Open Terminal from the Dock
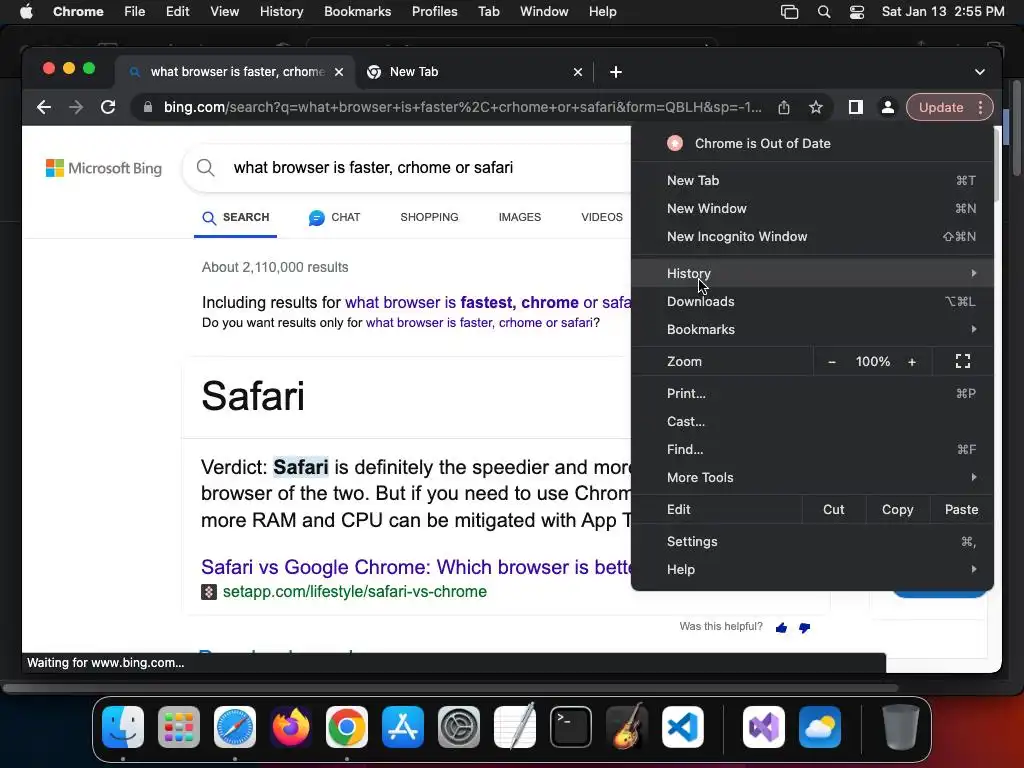 (571, 727)
